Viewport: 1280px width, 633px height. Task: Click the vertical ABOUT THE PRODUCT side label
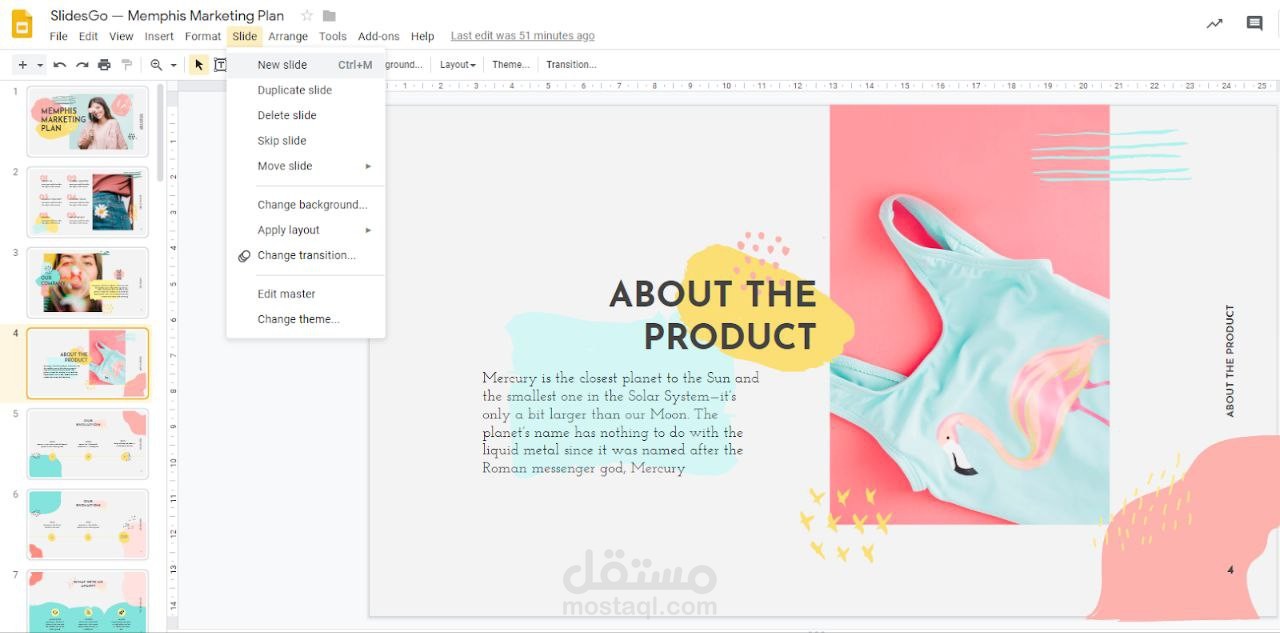1230,361
